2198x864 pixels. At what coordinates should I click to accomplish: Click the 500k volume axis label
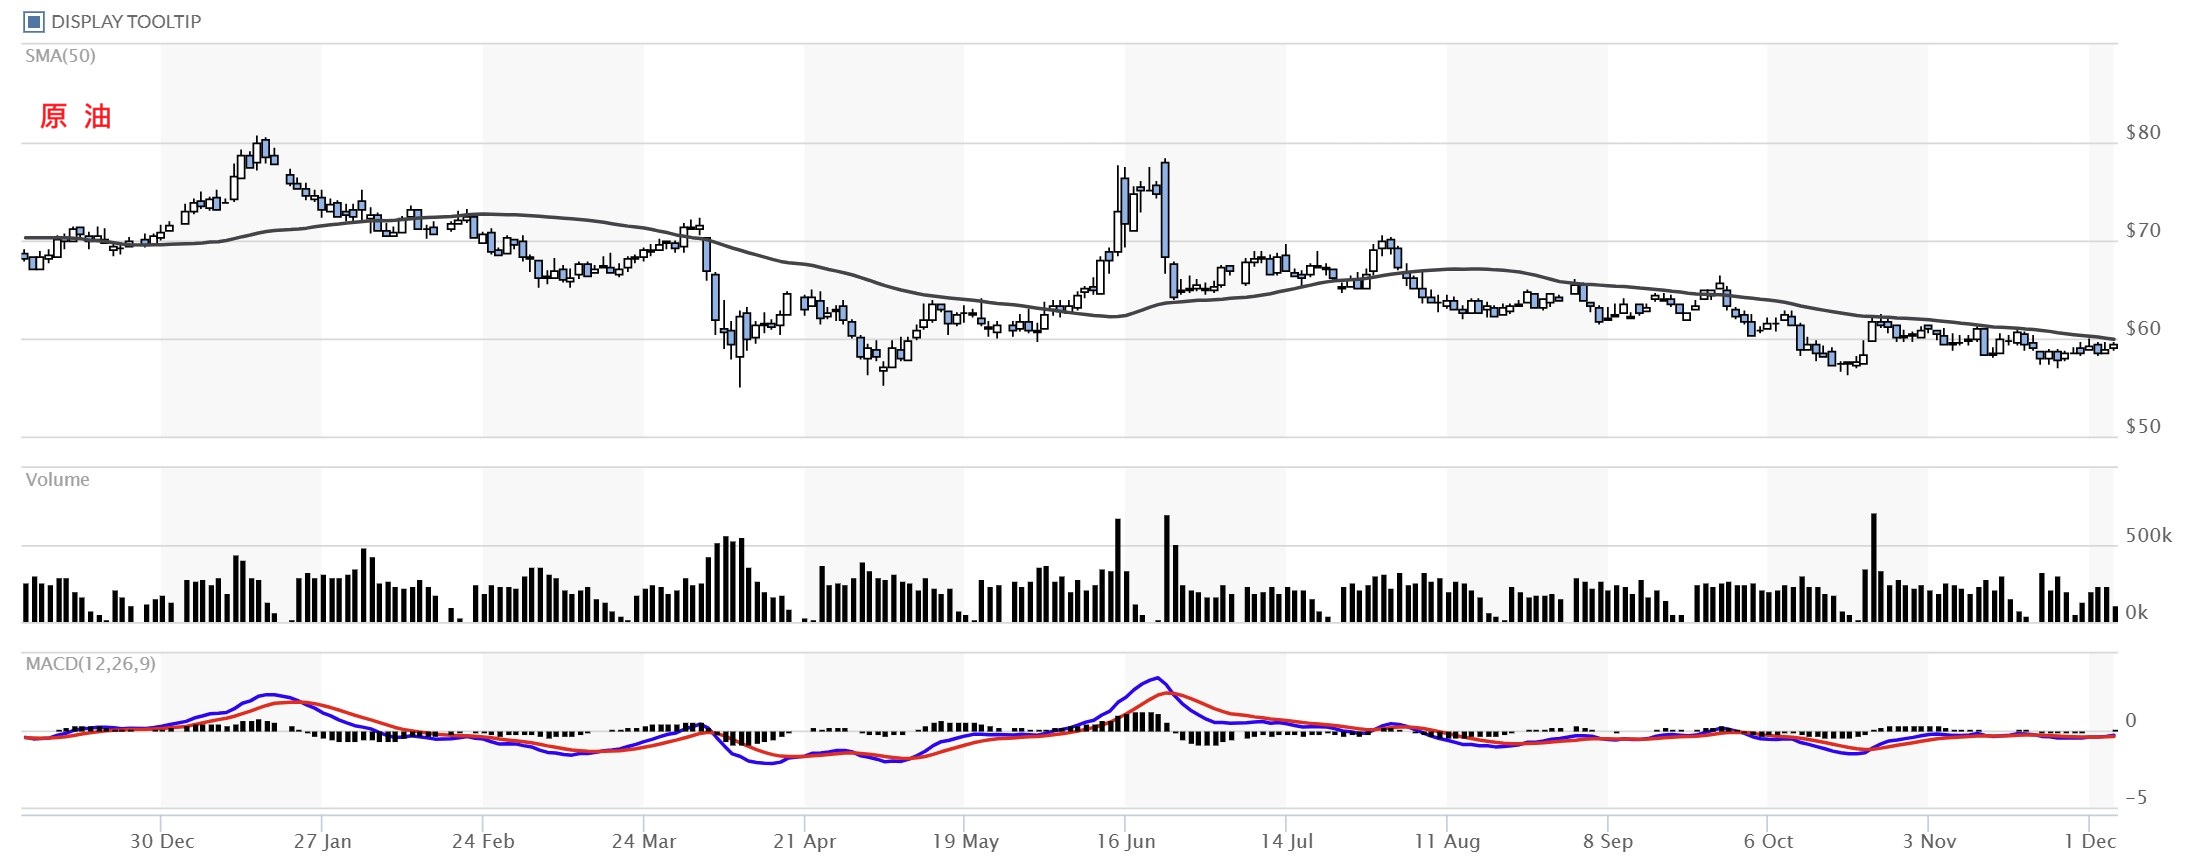pyautogui.click(x=2148, y=536)
